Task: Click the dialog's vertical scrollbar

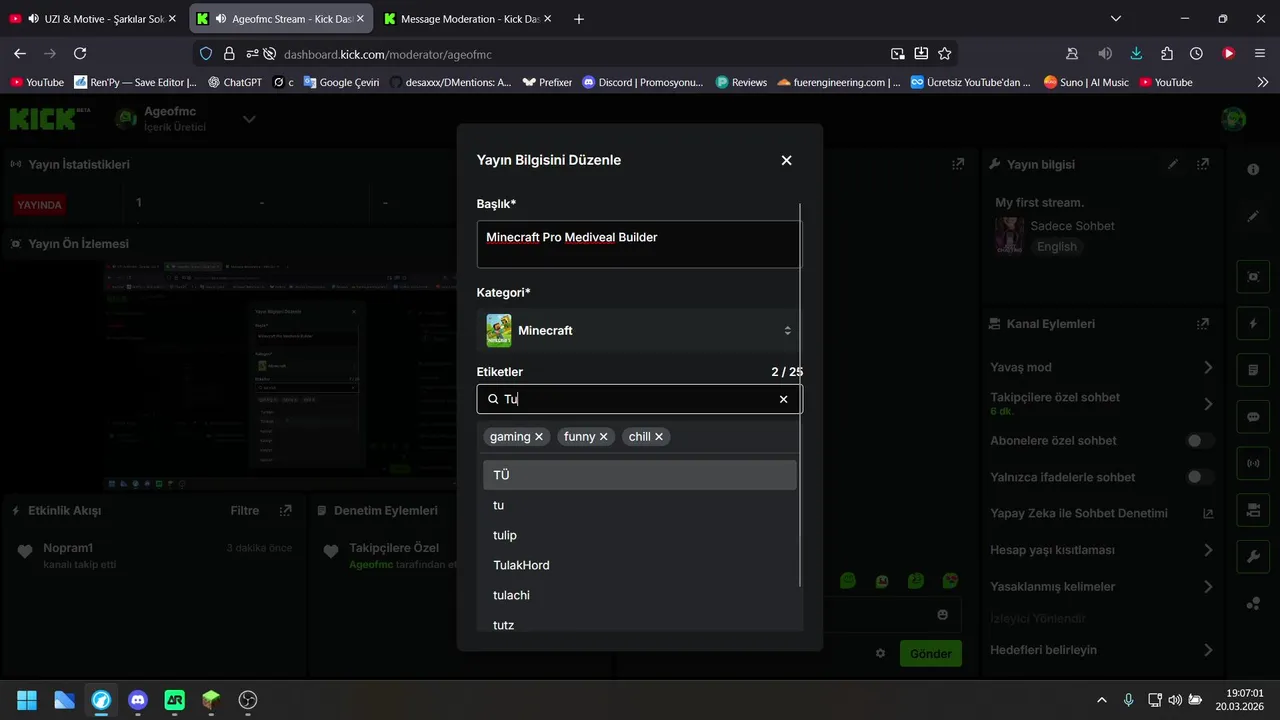Action: [x=800, y=395]
